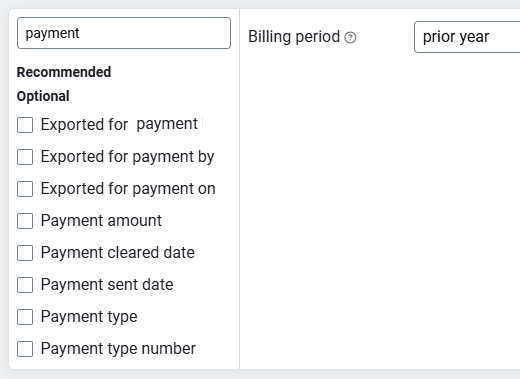Open the Billing period 'prior year' dropdown
The width and height of the screenshot is (520, 379).
point(467,37)
